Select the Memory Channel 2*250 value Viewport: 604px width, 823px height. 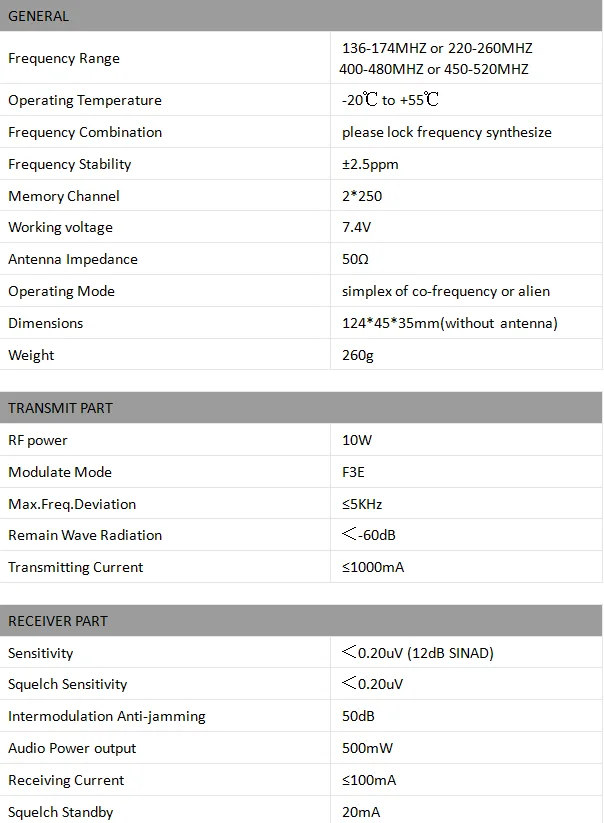[362, 196]
